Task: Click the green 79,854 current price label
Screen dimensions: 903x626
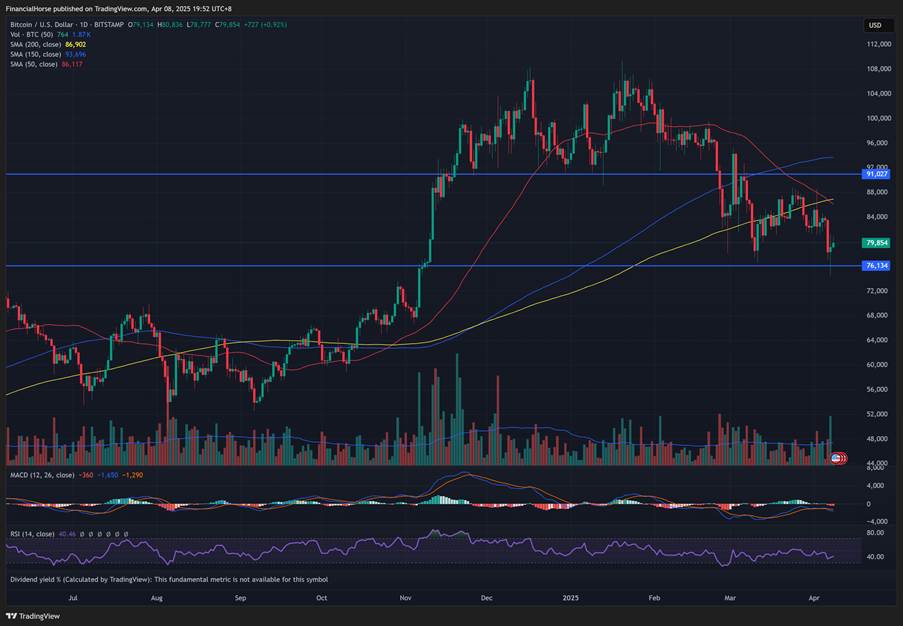Action: coord(877,243)
